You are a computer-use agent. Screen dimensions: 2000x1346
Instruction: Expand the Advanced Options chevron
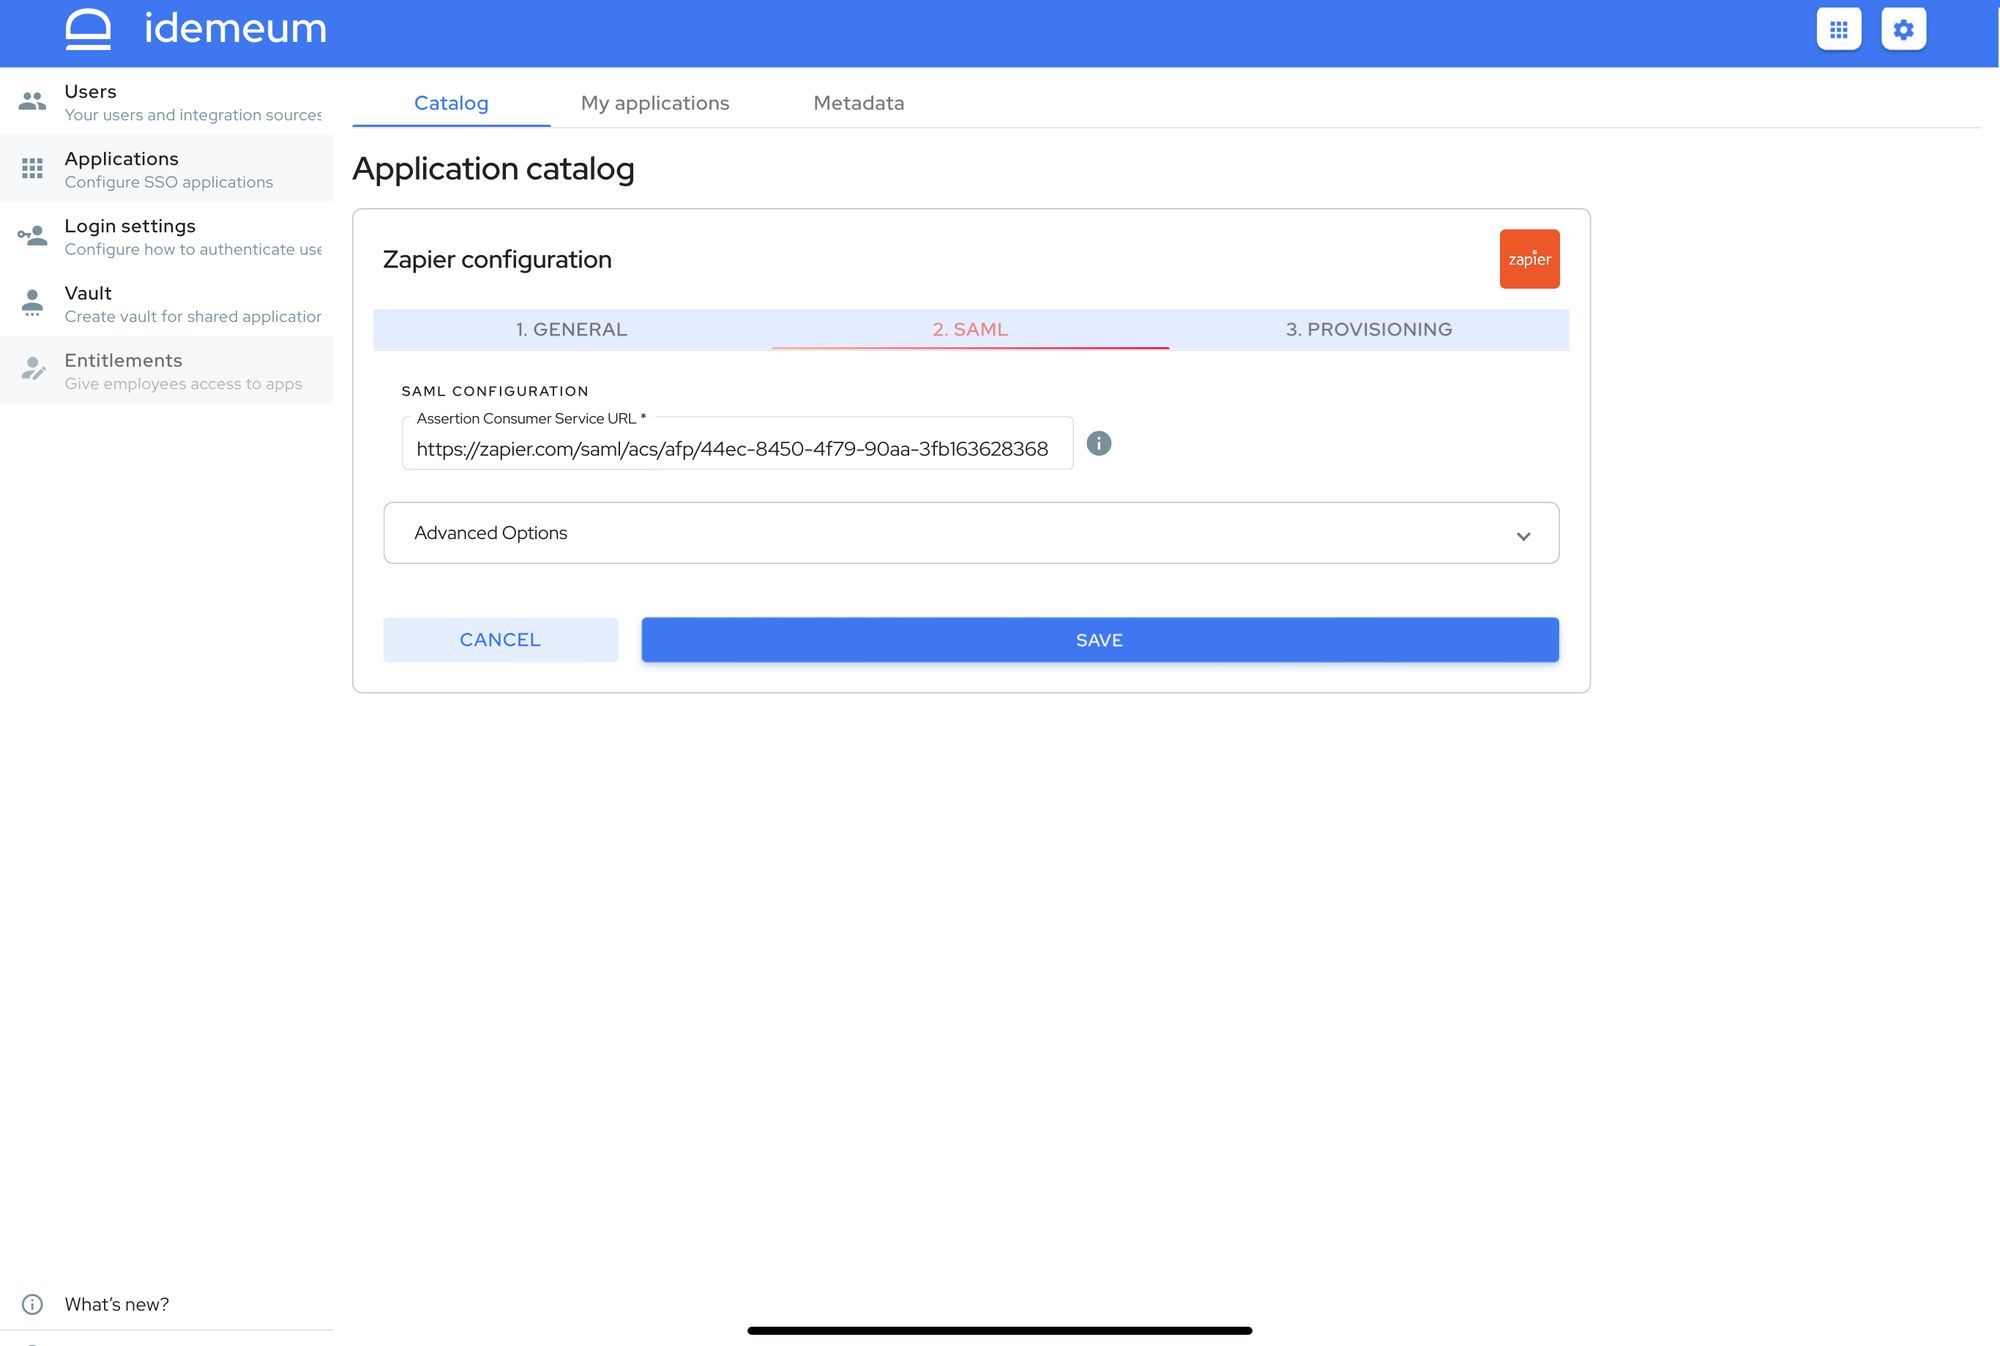1523,536
